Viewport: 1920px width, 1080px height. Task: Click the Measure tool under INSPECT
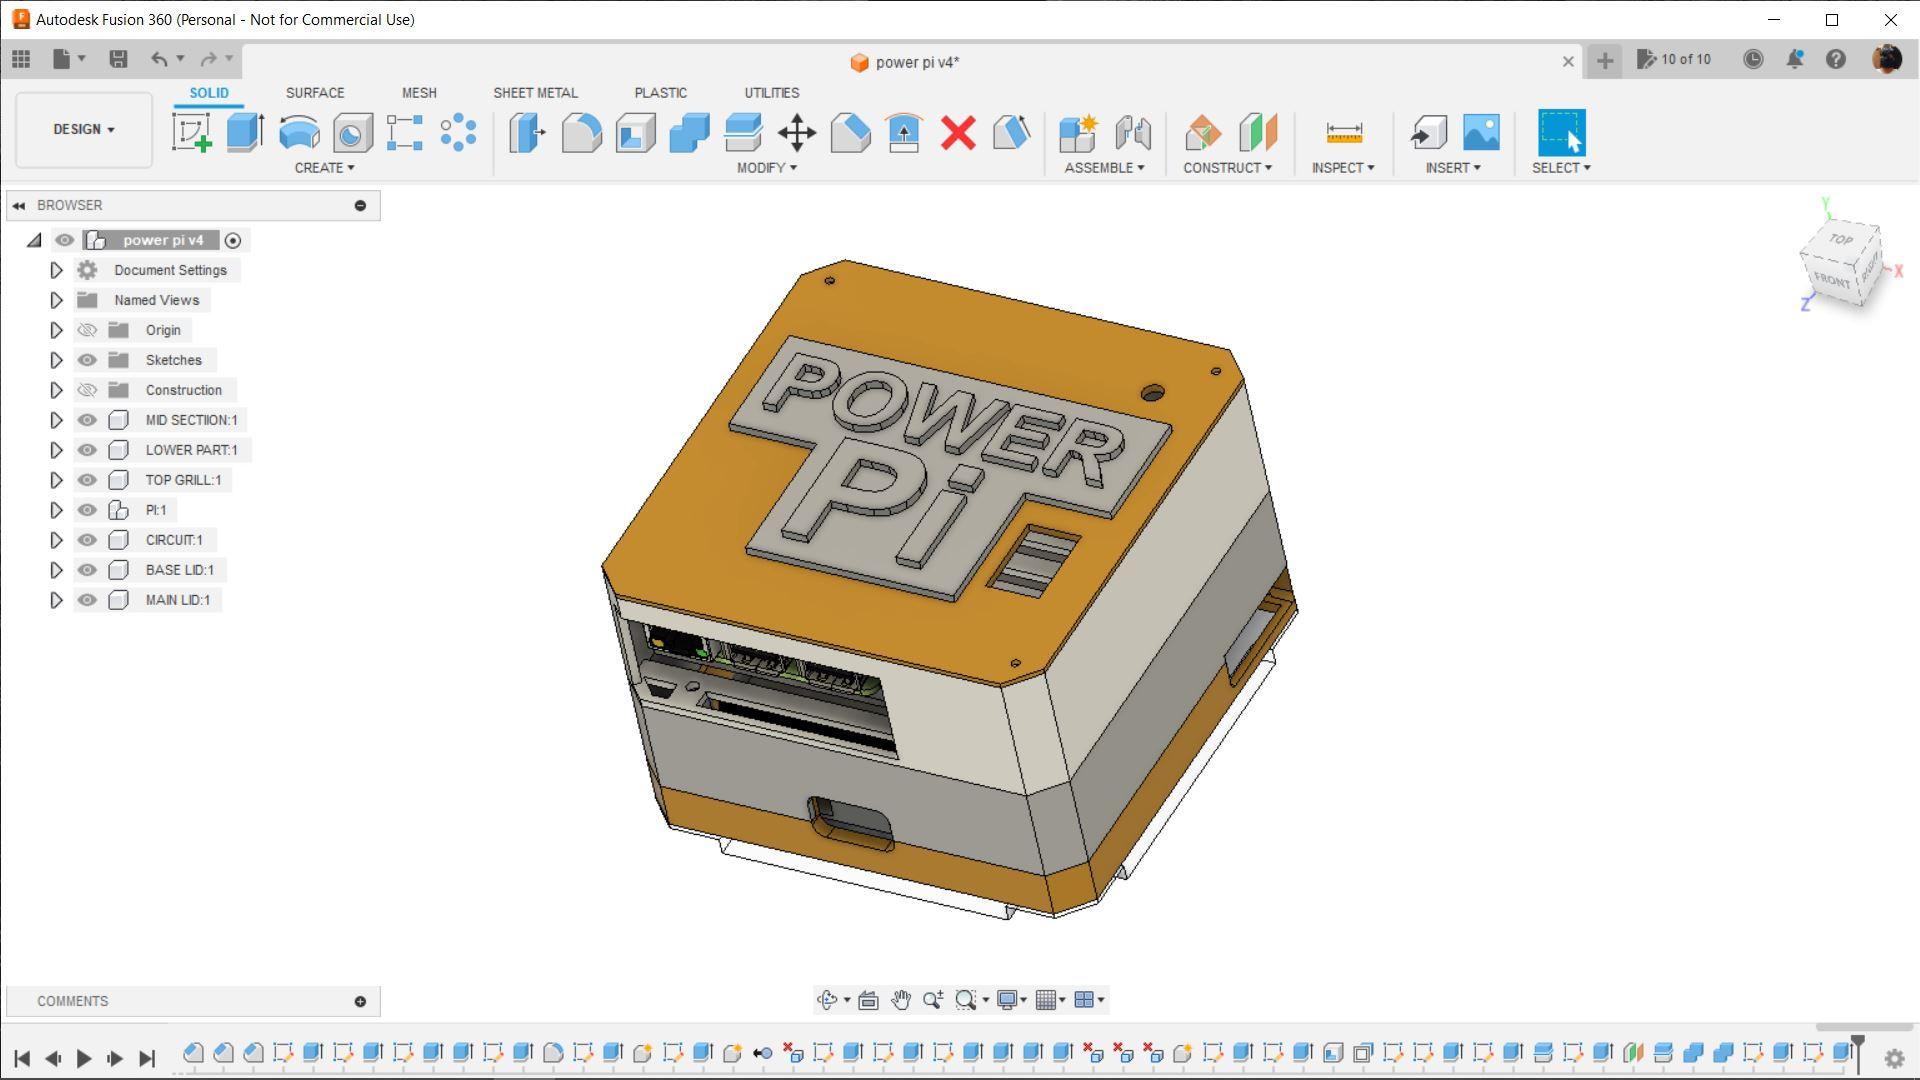click(x=1340, y=132)
